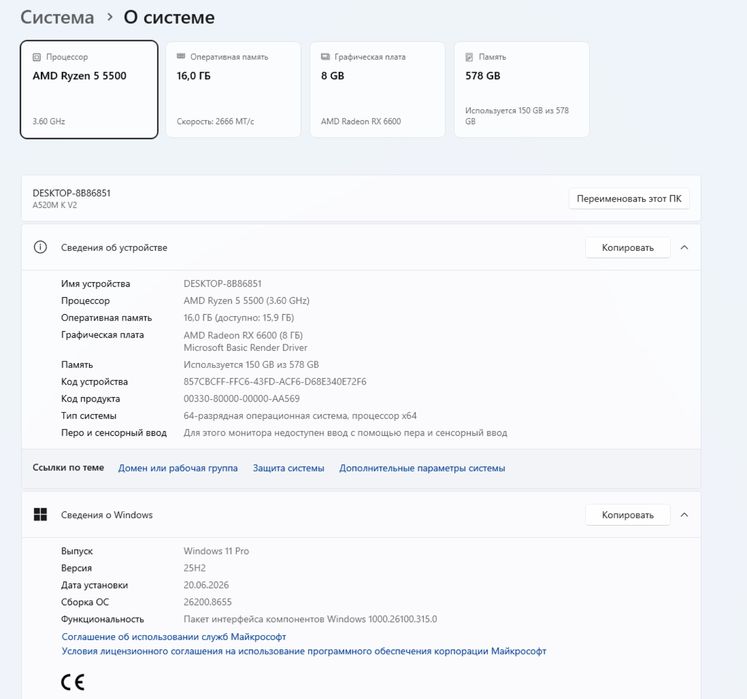Open Дополнительные параметры системы link

[x=422, y=468]
